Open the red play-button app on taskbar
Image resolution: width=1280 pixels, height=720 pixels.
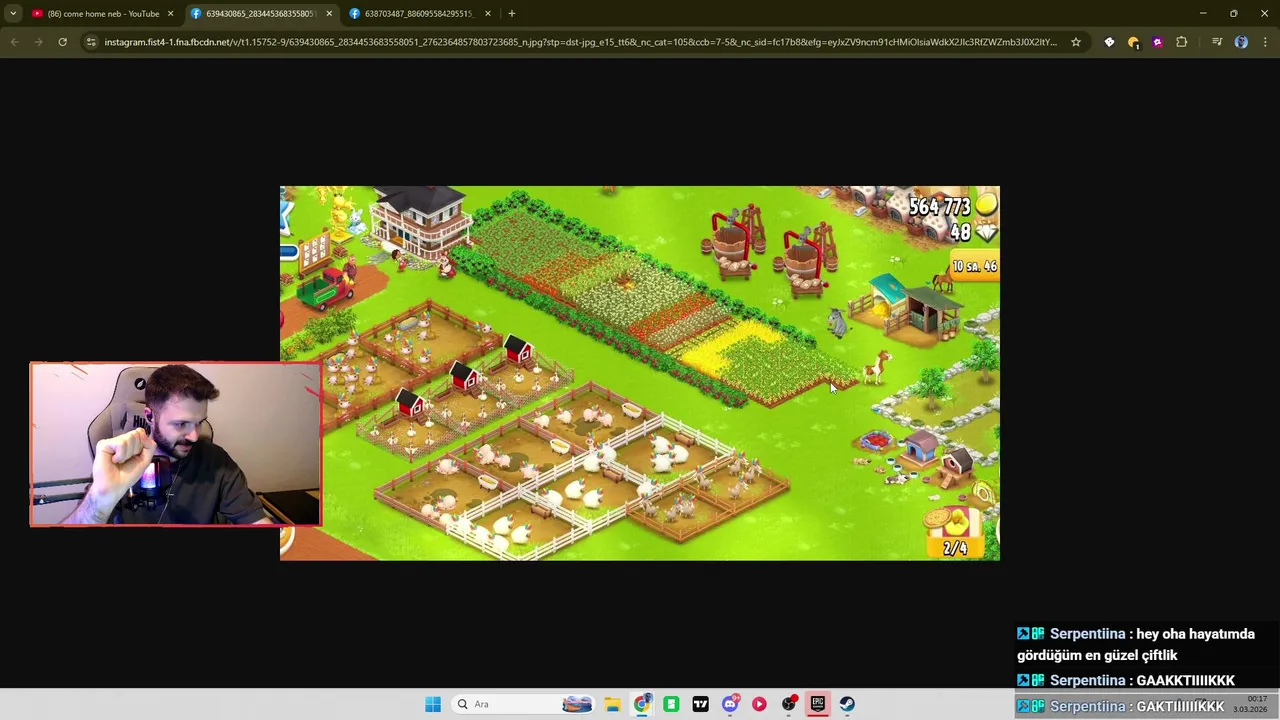click(x=759, y=704)
